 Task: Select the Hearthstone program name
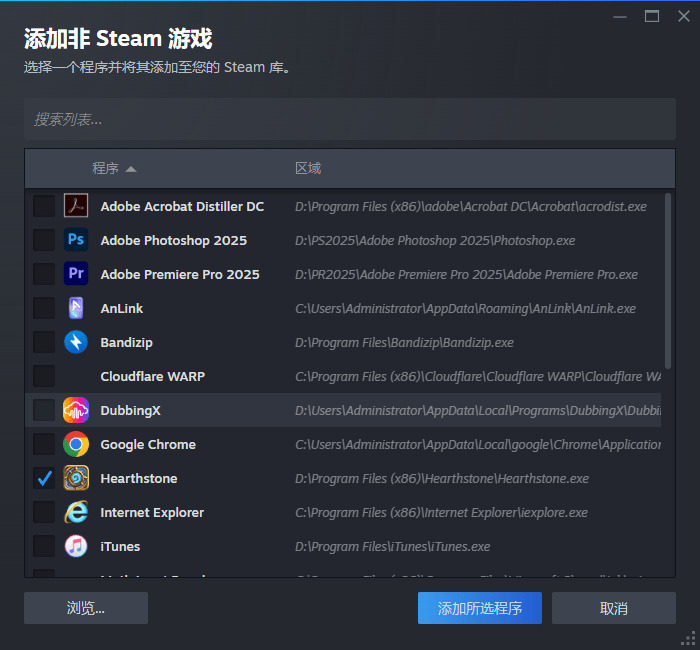[x=139, y=479]
